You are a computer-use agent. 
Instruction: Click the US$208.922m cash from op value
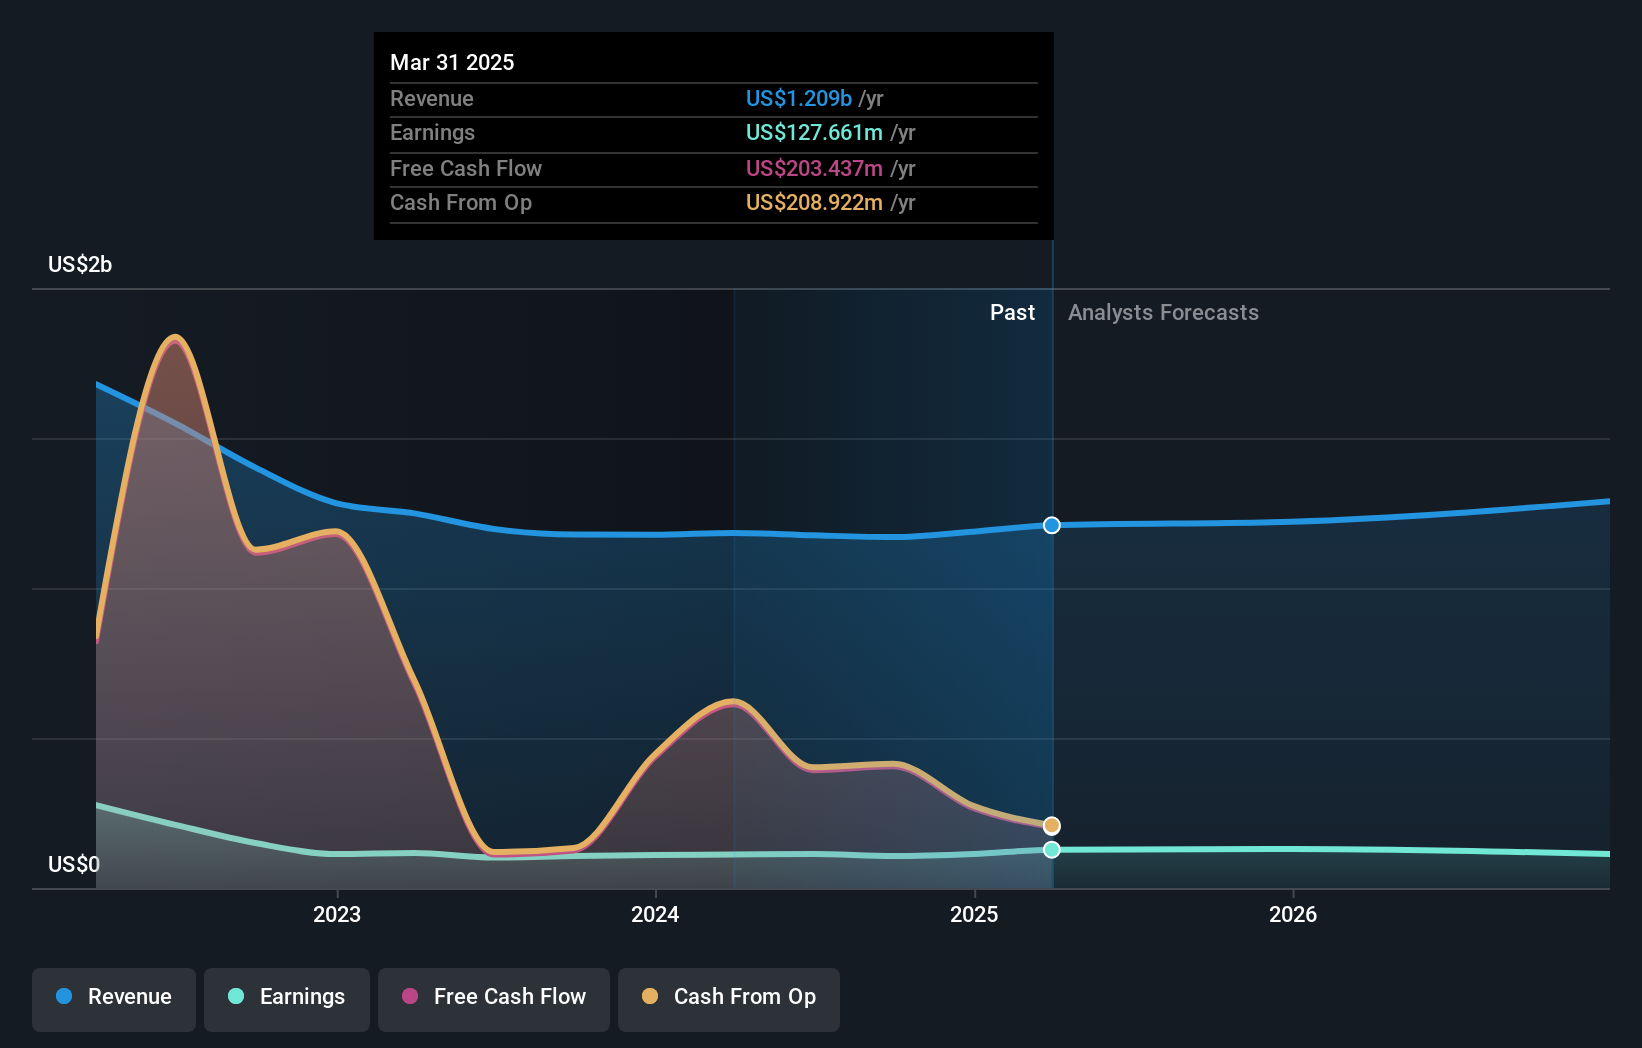[x=814, y=202]
